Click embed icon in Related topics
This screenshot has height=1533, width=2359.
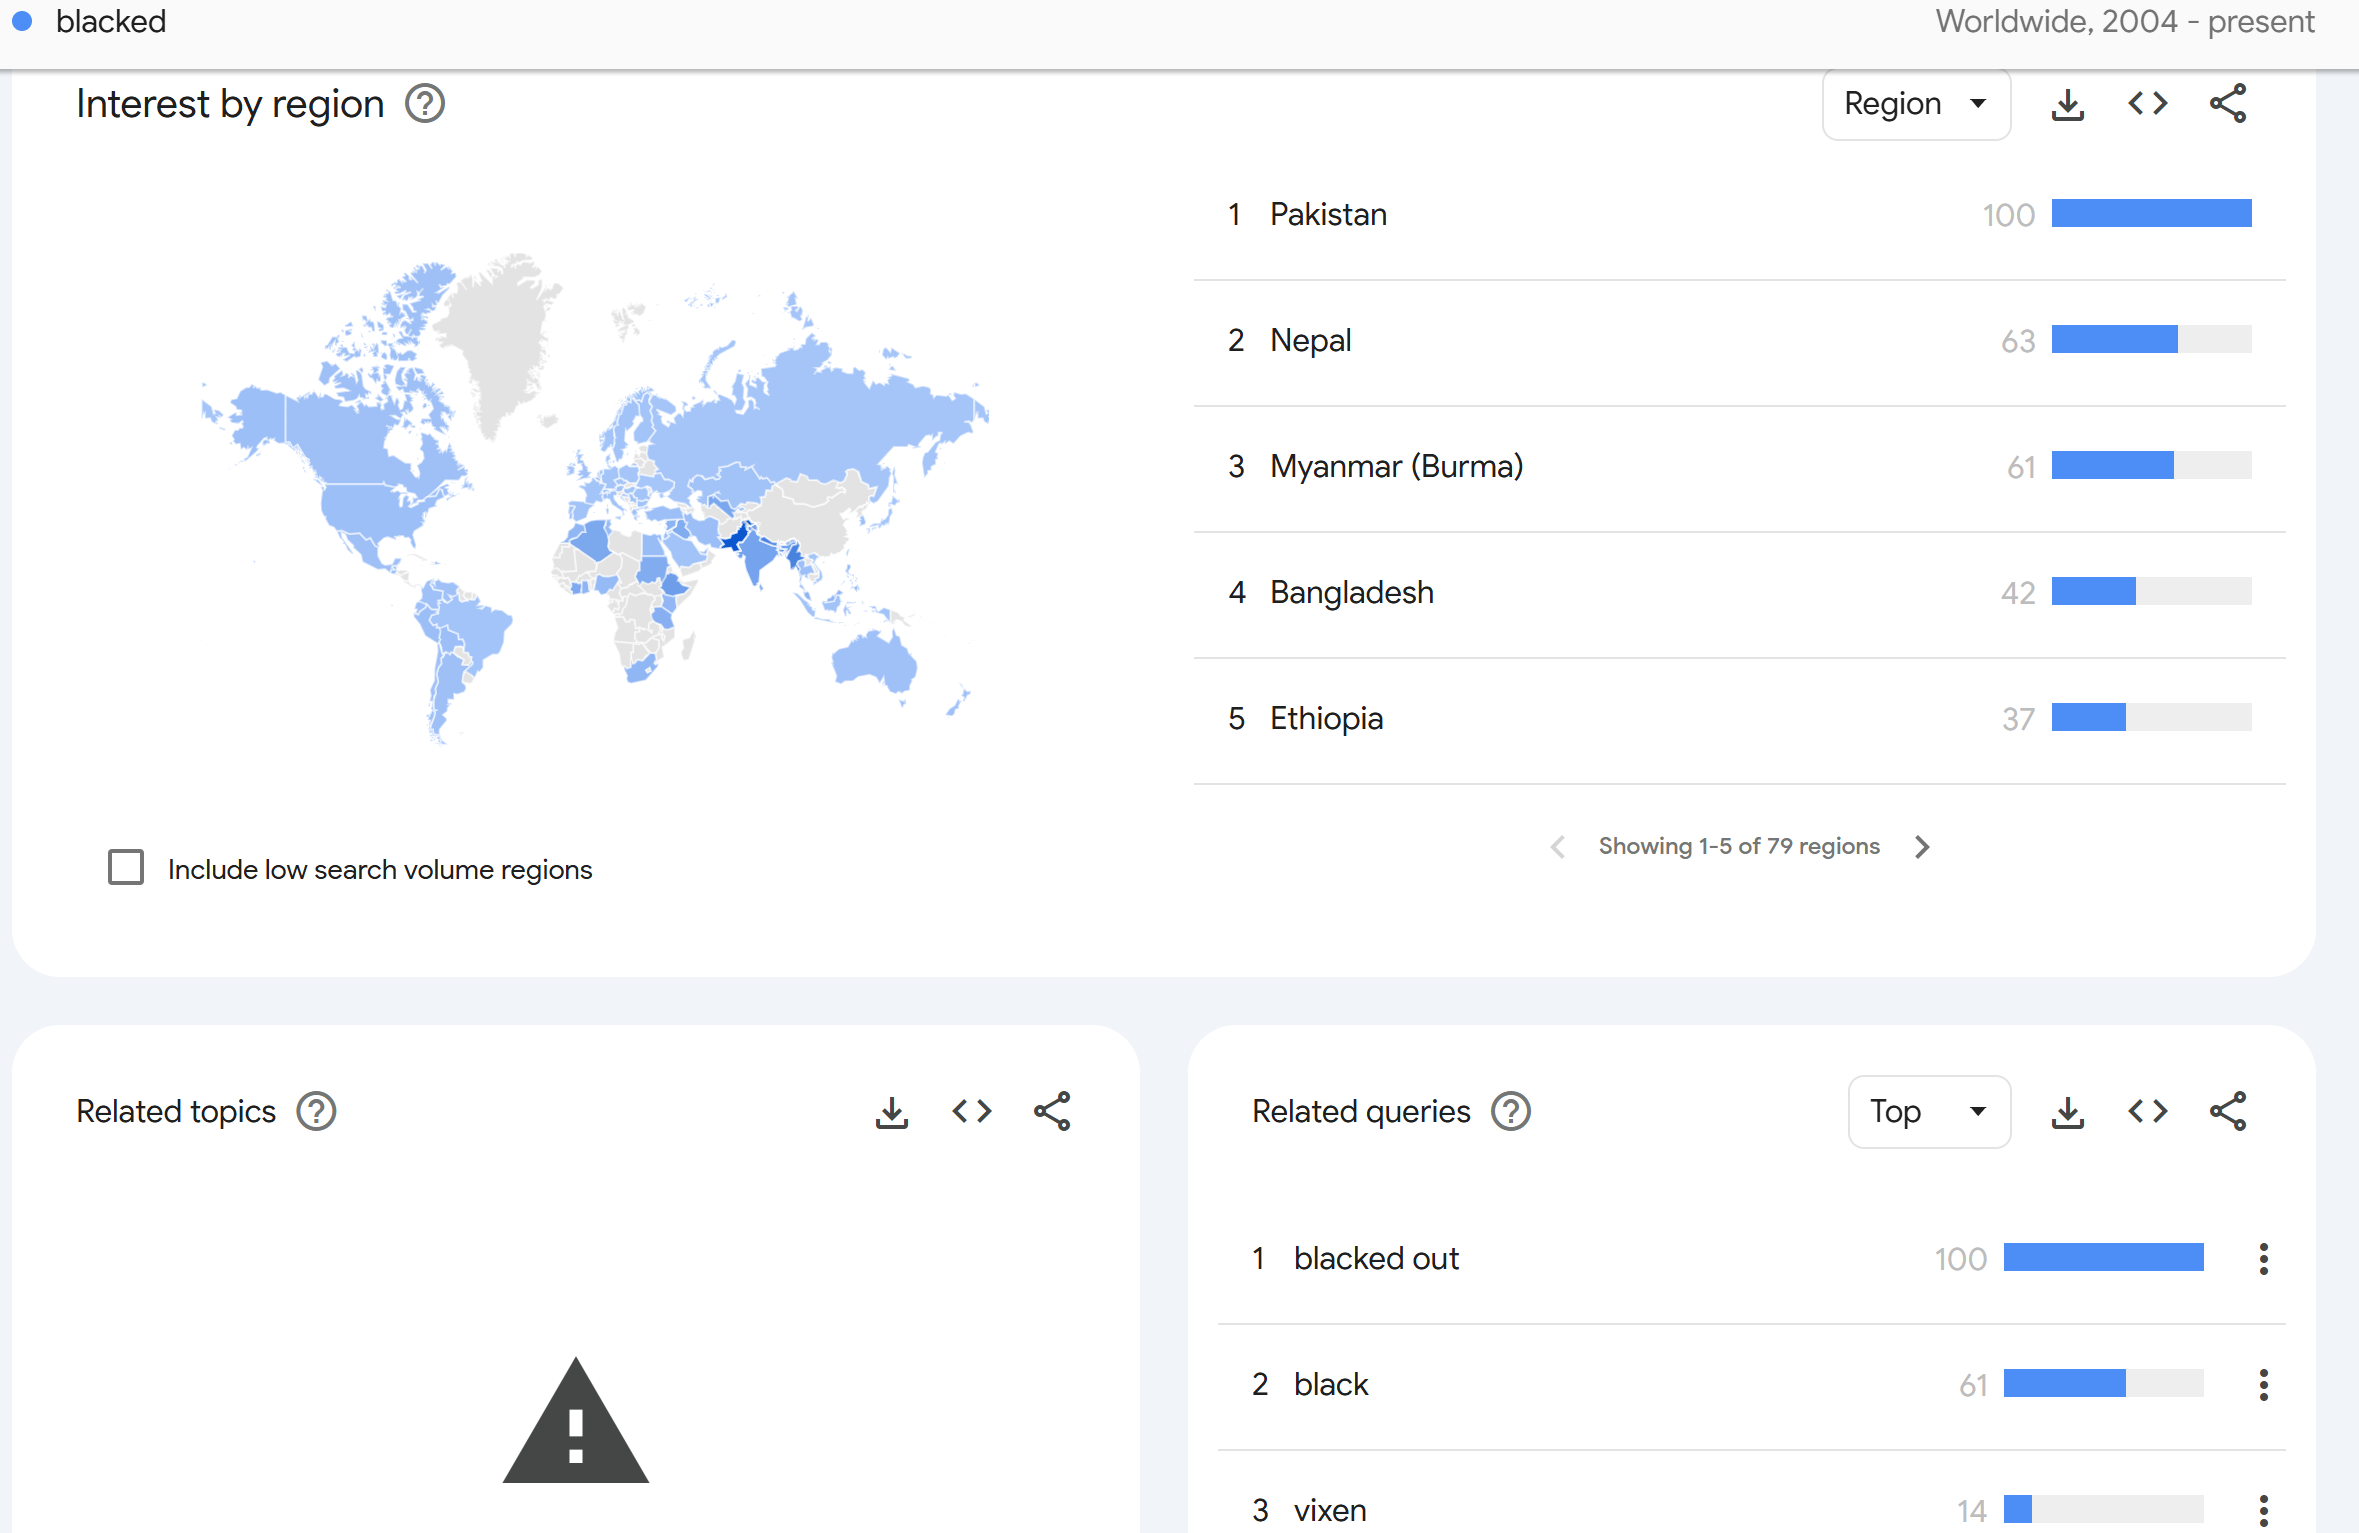(971, 1112)
